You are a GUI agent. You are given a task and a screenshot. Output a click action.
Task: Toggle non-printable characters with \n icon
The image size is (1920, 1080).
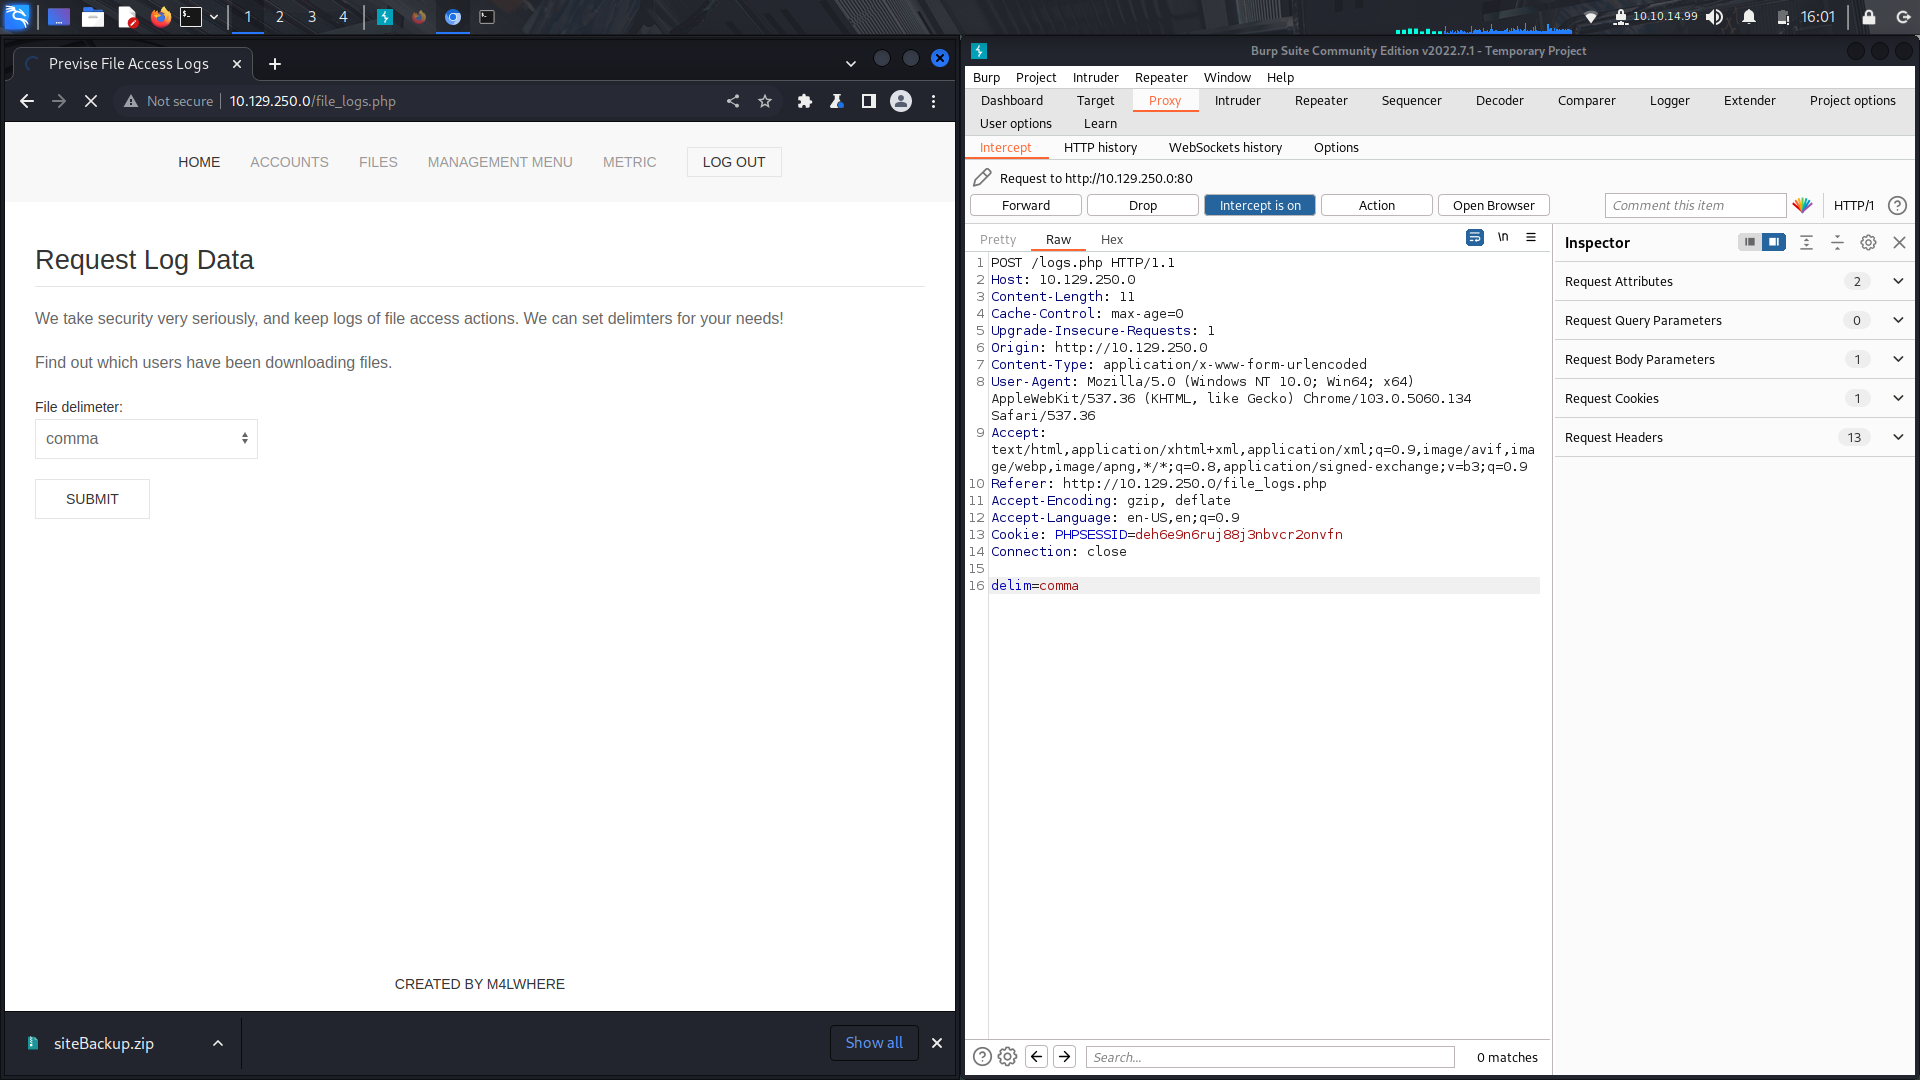pyautogui.click(x=1504, y=237)
